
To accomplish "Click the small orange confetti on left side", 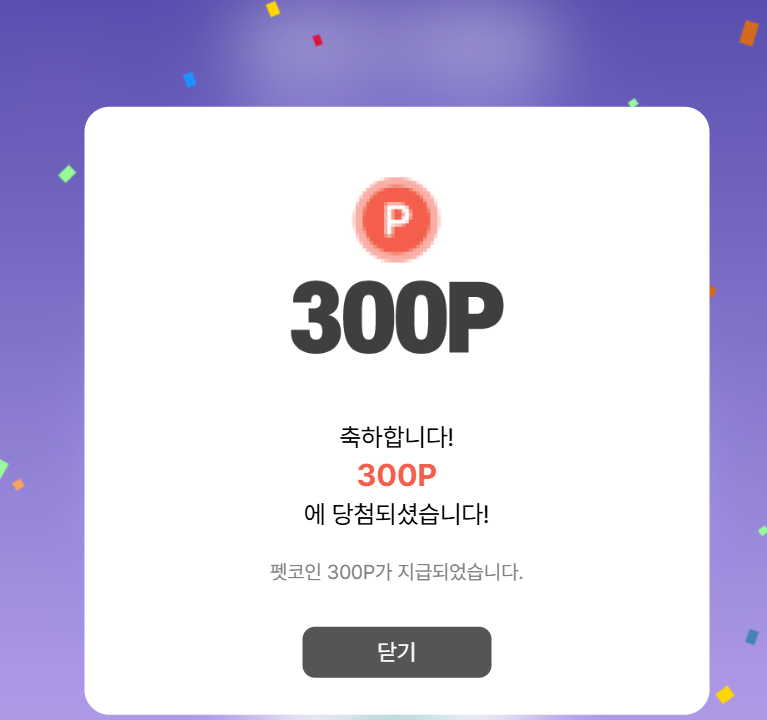I will pos(18,484).
